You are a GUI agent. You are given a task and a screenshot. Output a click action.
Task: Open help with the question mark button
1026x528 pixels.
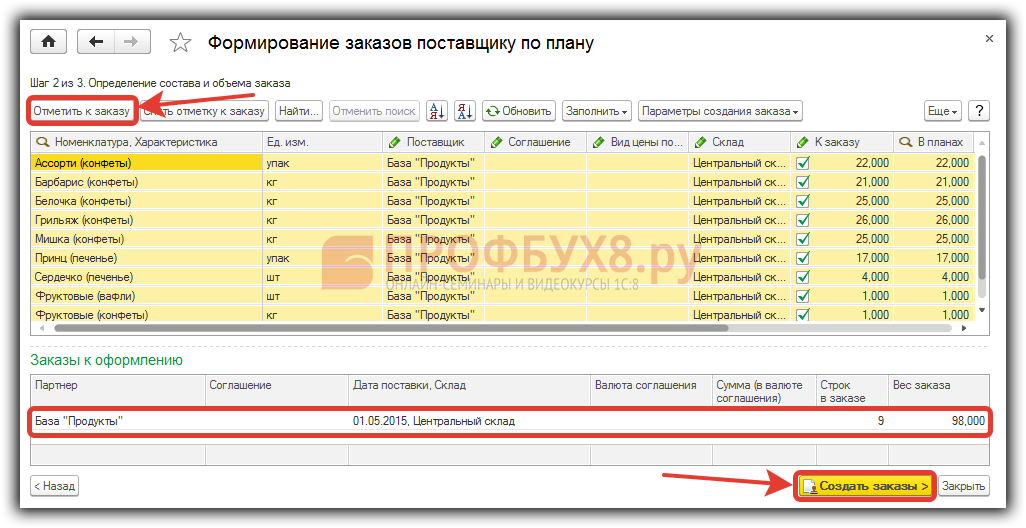(978, 111)
